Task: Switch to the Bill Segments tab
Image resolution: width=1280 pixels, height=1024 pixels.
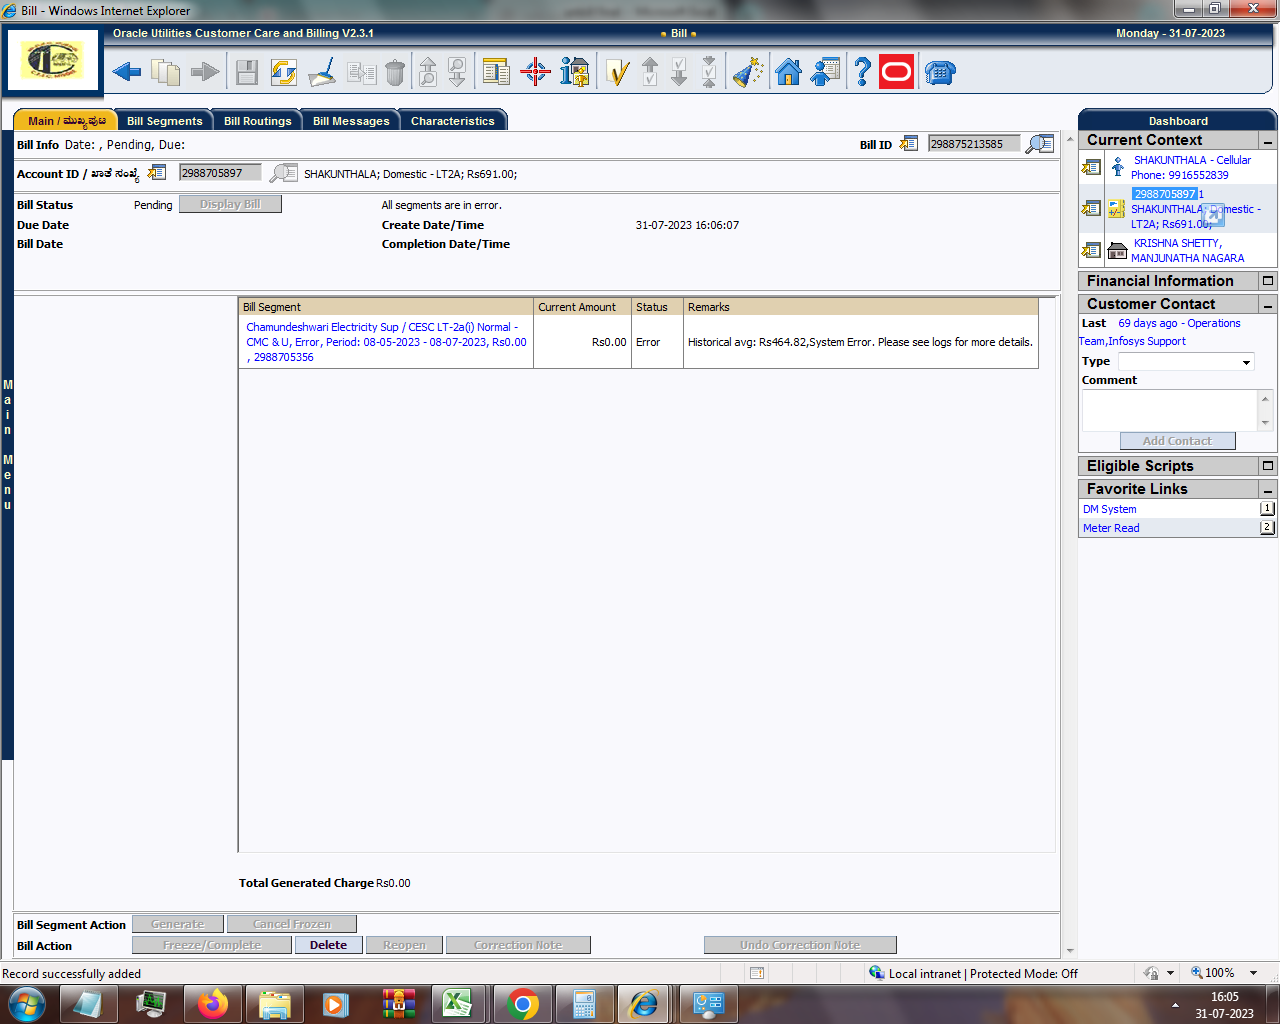Action: click(164, 121)
